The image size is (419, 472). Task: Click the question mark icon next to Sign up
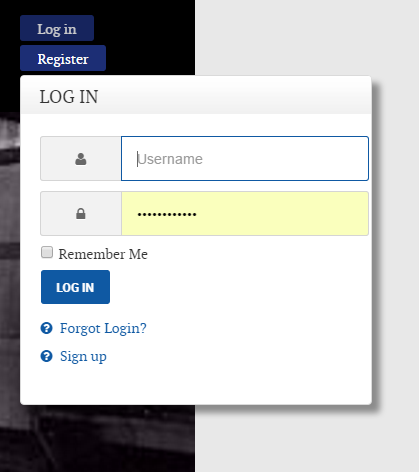click(46, 356)
